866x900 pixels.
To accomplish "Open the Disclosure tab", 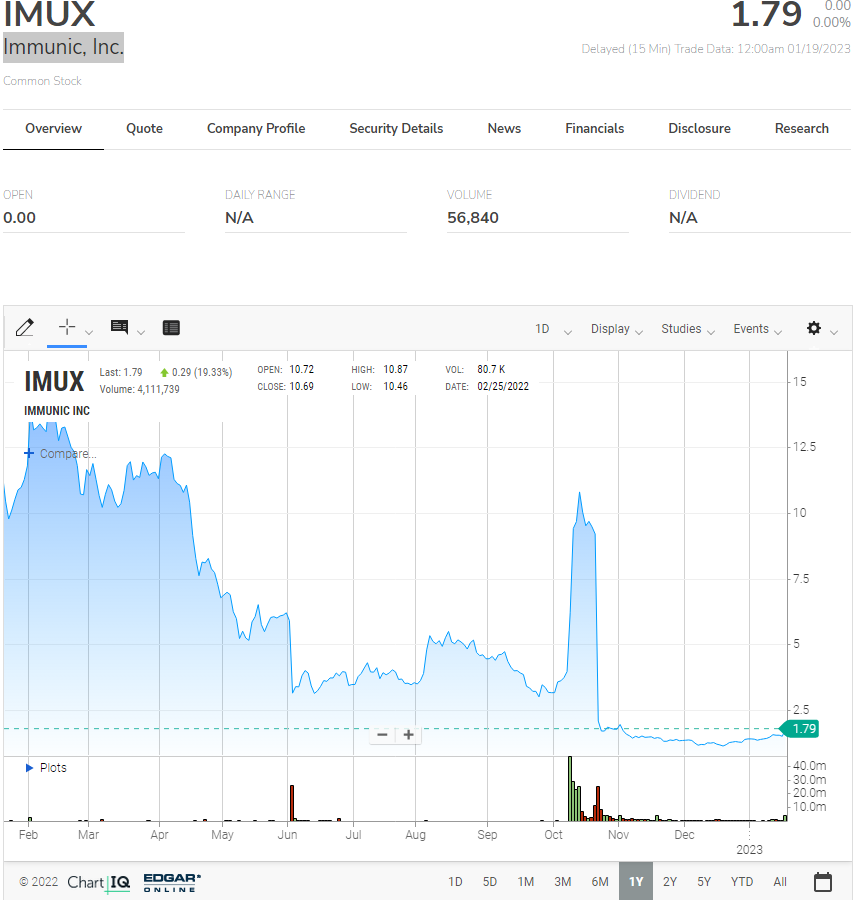I will point(699,129).
